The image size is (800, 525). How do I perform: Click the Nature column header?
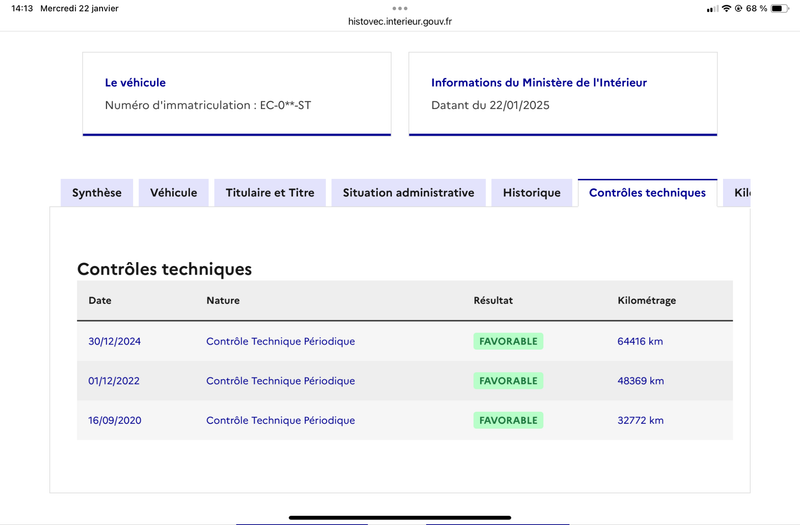point(223,301)
